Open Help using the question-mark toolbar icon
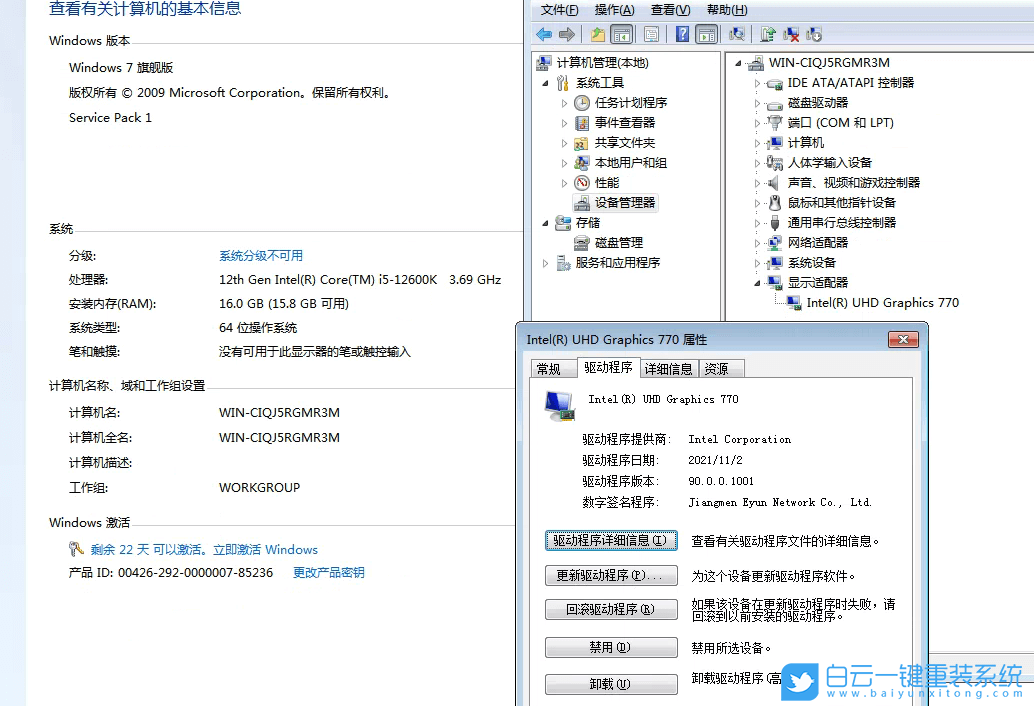This screenshot has width=1034, height=706. click(x=684, y=34)
